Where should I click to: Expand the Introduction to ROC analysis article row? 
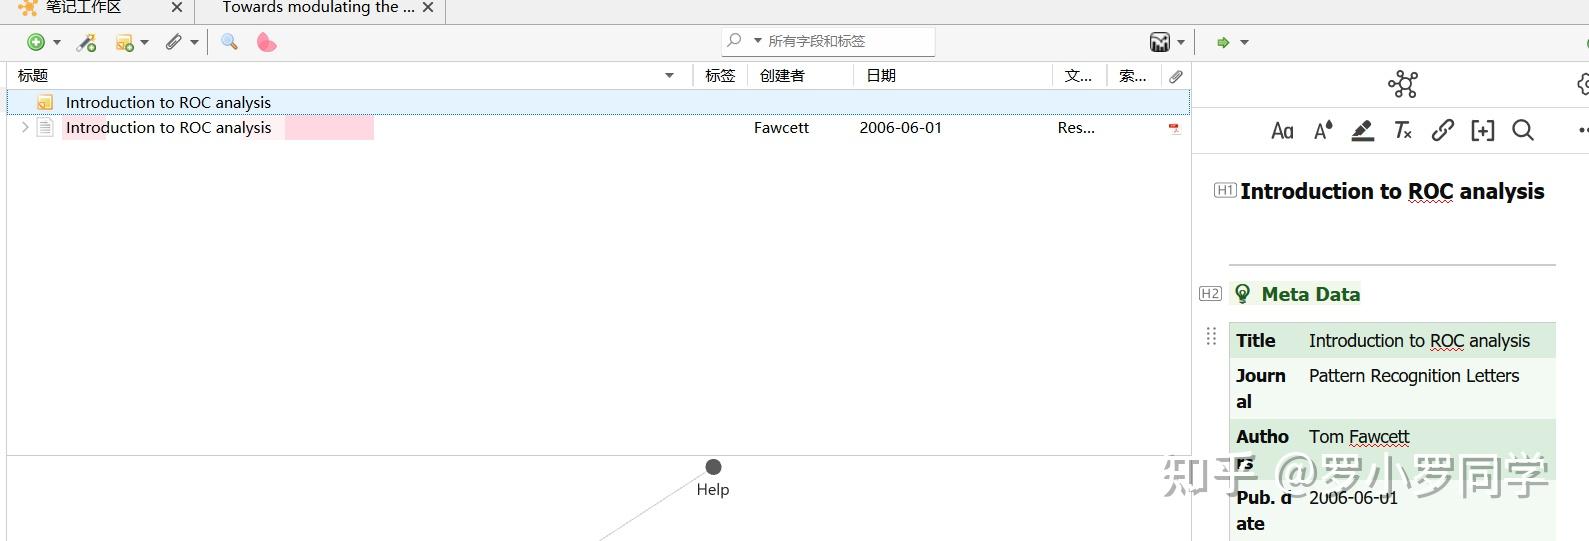click(x=25, y=127)
